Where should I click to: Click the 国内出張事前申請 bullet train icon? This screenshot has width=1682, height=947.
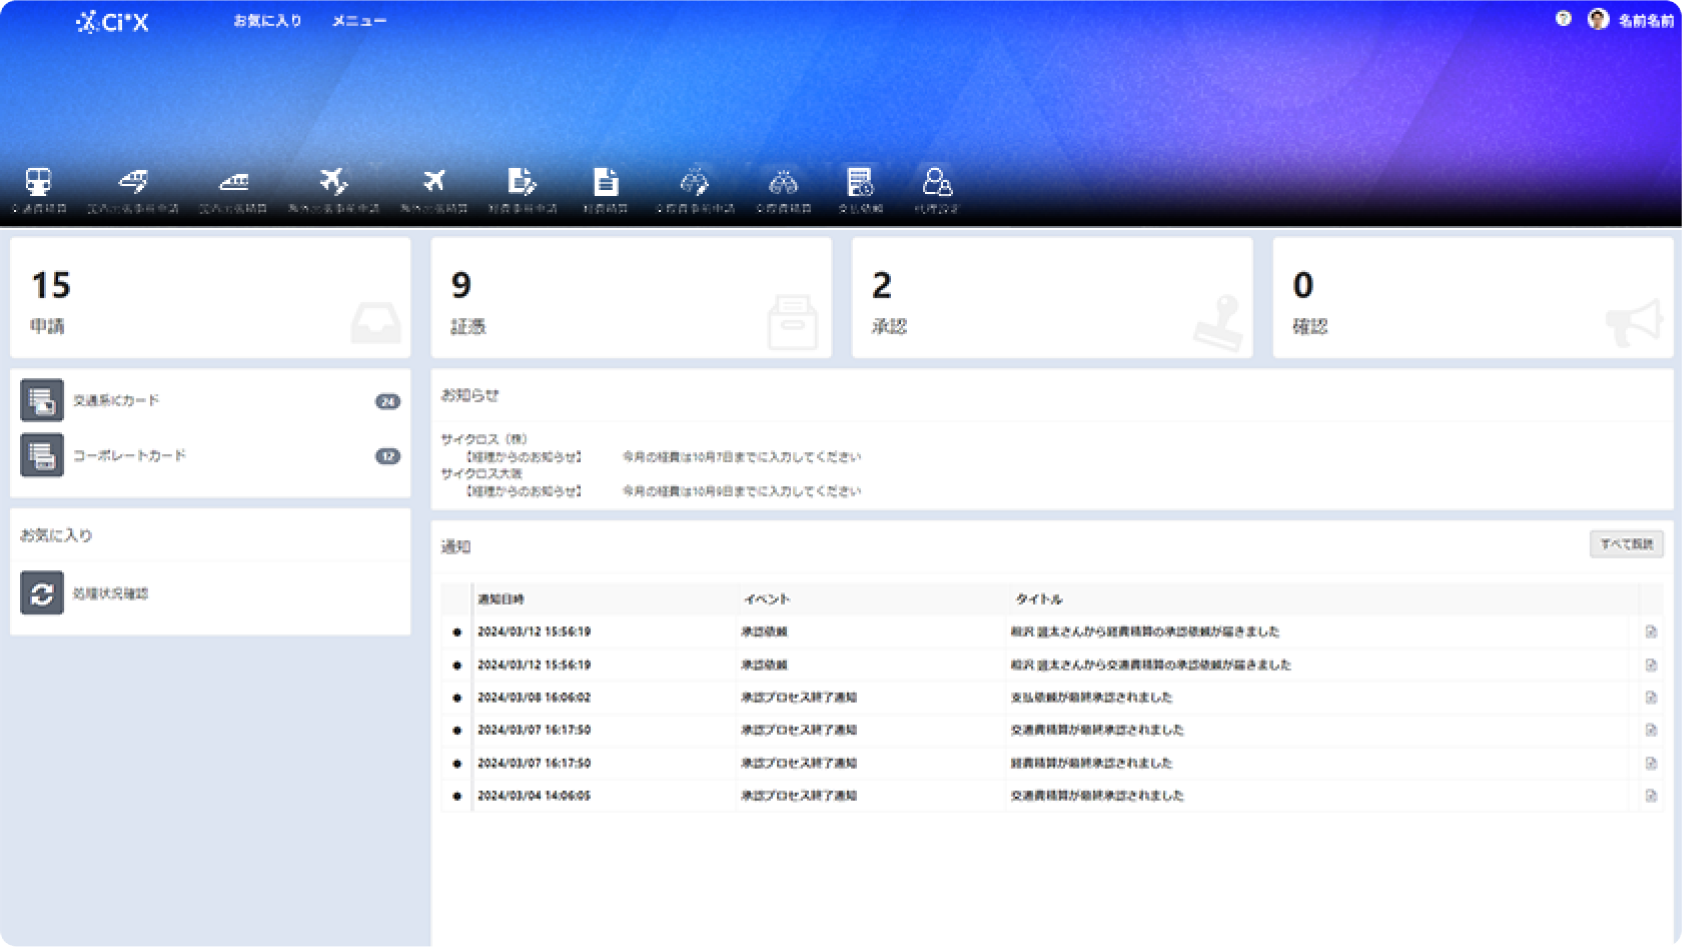(x=133, y=184)
